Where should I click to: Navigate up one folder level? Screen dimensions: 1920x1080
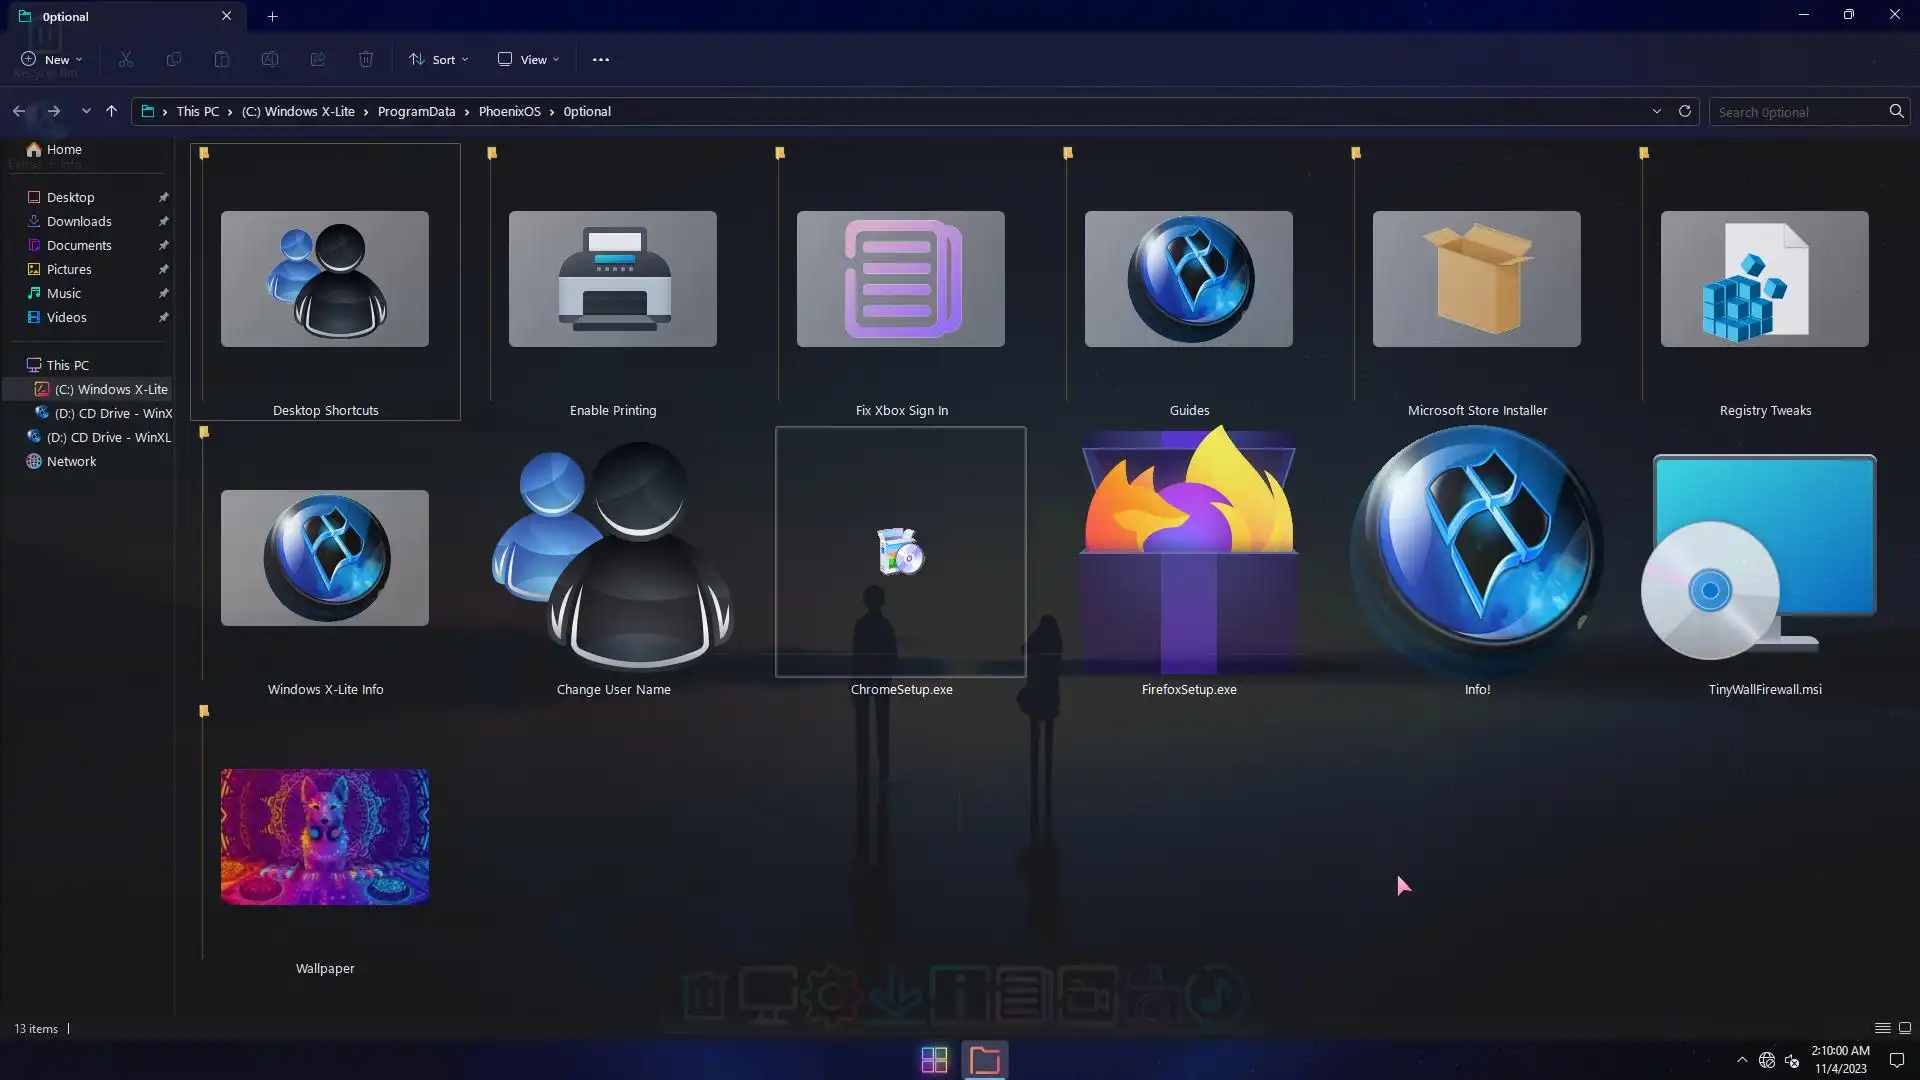click(x=111, y=111)
